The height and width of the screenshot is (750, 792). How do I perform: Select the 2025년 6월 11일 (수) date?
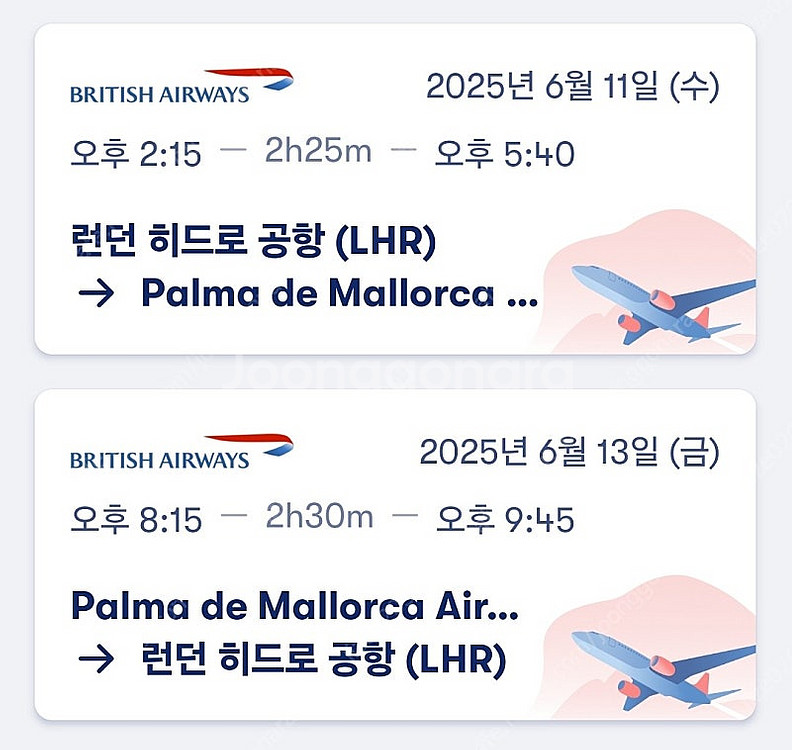pyautogui.click(x=572, y=86)
